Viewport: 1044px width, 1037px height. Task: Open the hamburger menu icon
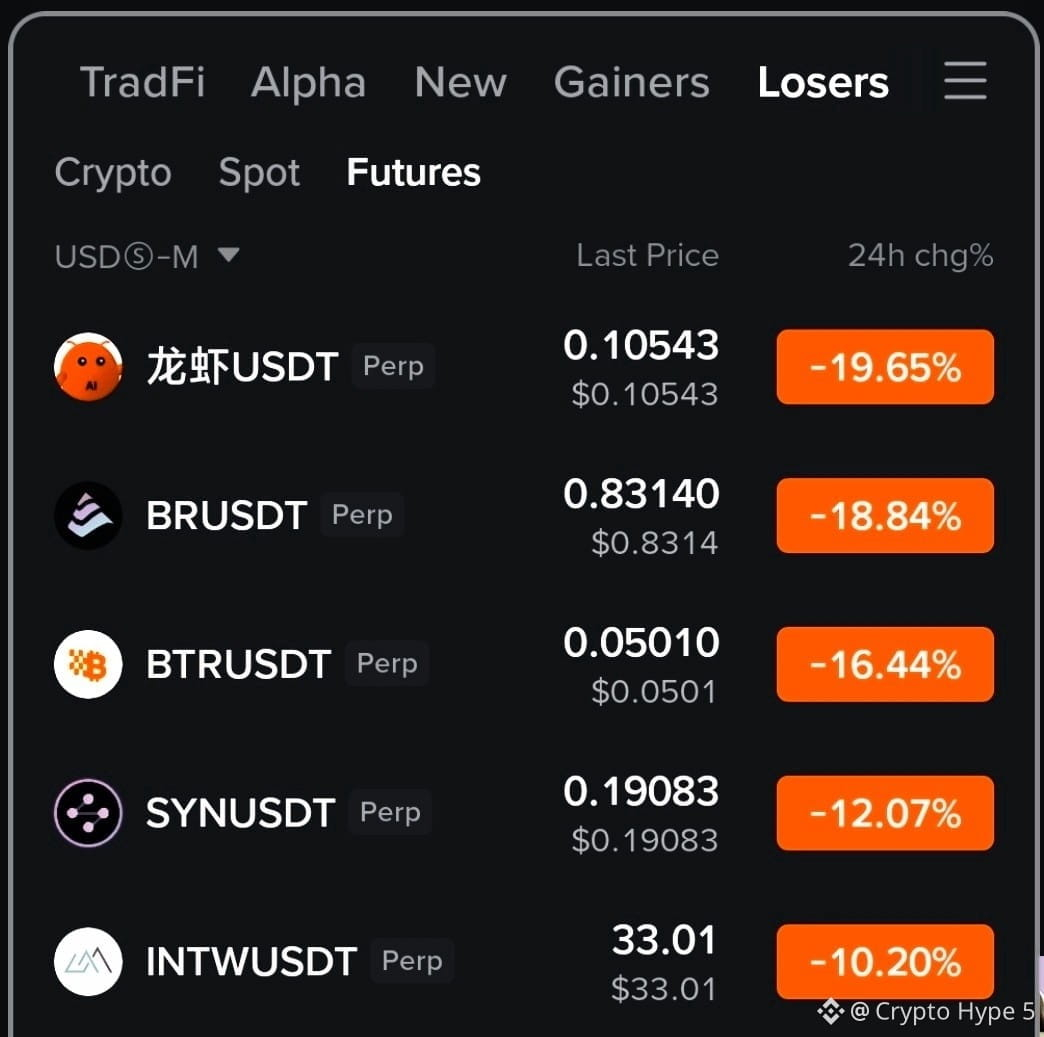(x=965, y=81)
